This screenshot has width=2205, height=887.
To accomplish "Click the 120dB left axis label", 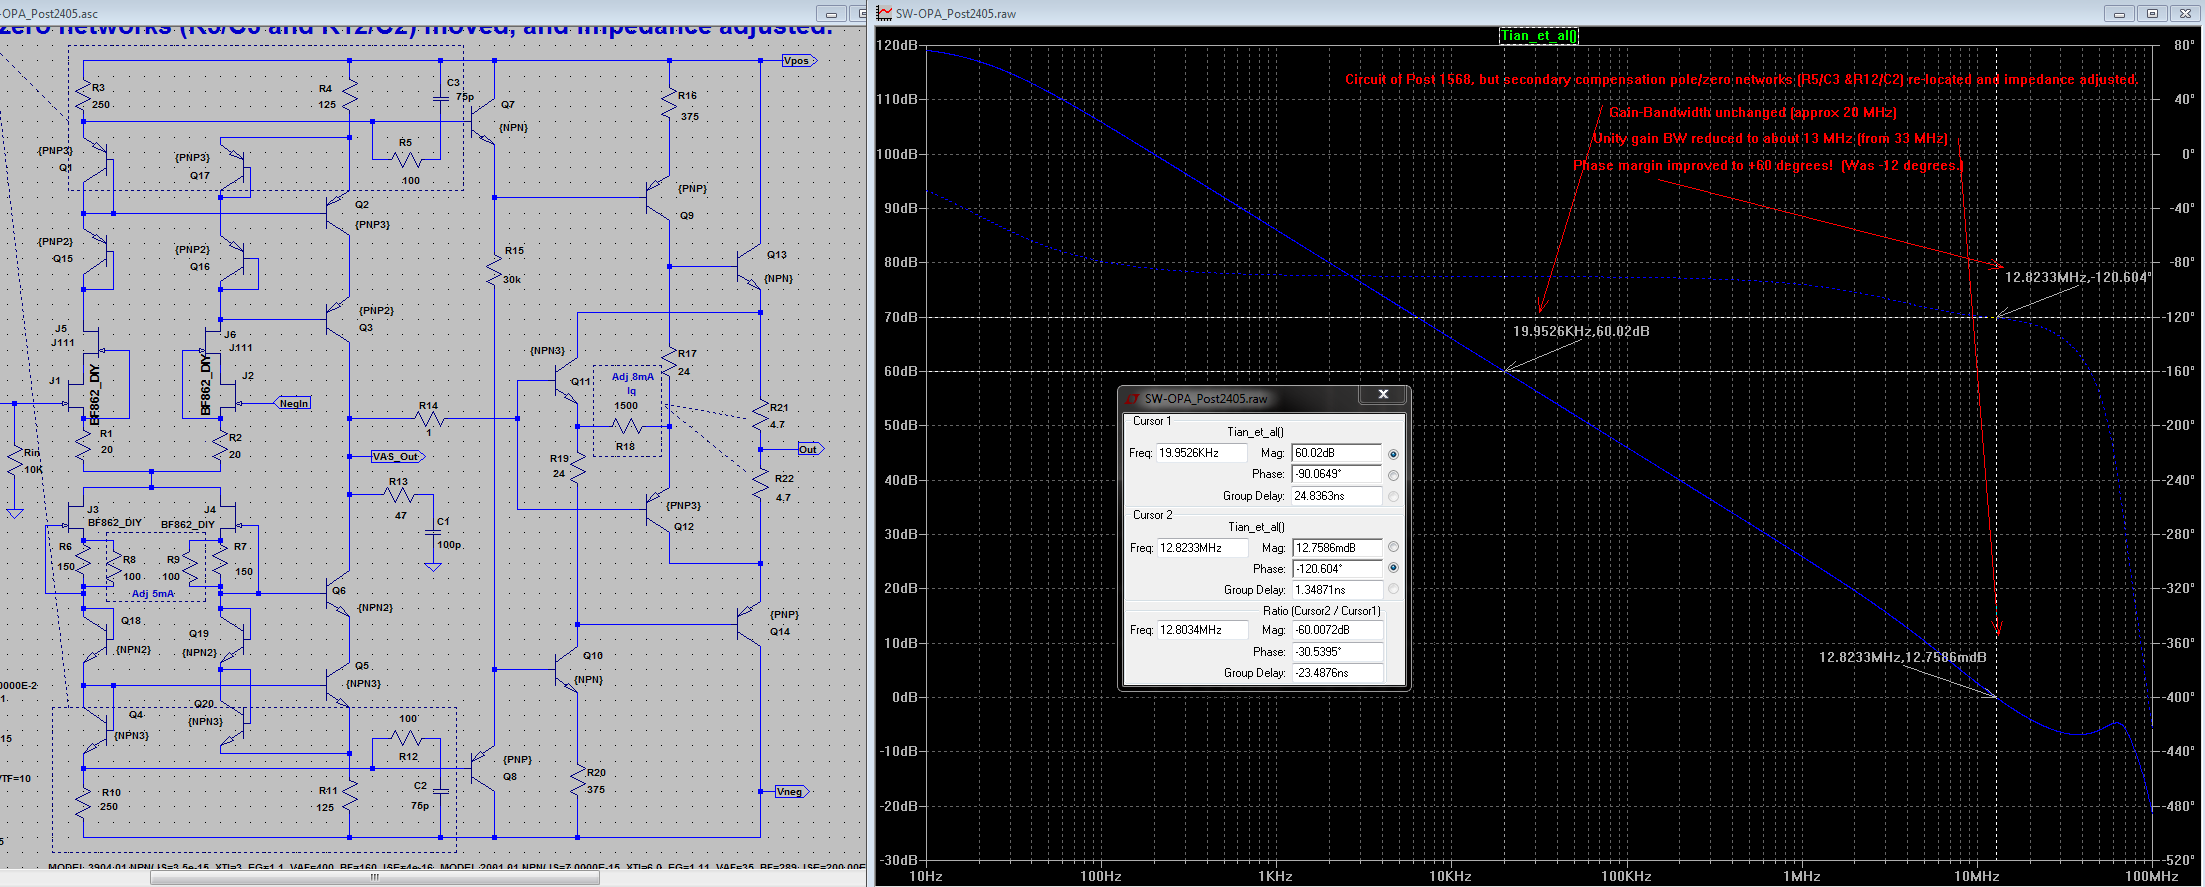I will coord(897,45).
